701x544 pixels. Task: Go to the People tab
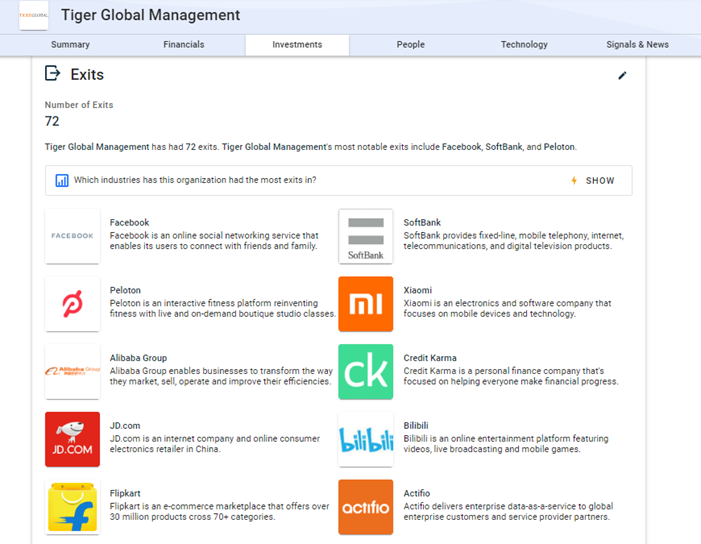click(x=411, y=45)
